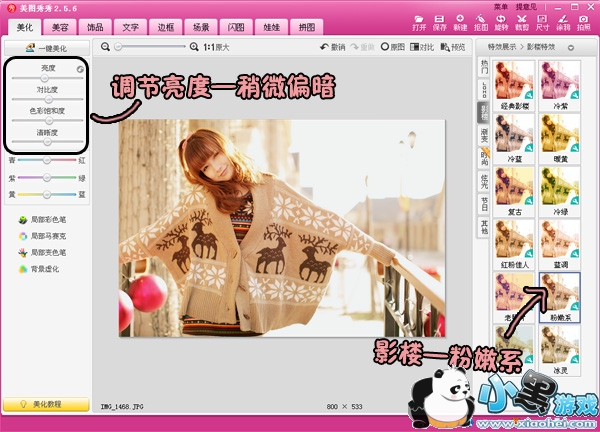This screenshot has width=600, height=432.
Task: Toggle the 对比 compare view
Action: point(426,47)
